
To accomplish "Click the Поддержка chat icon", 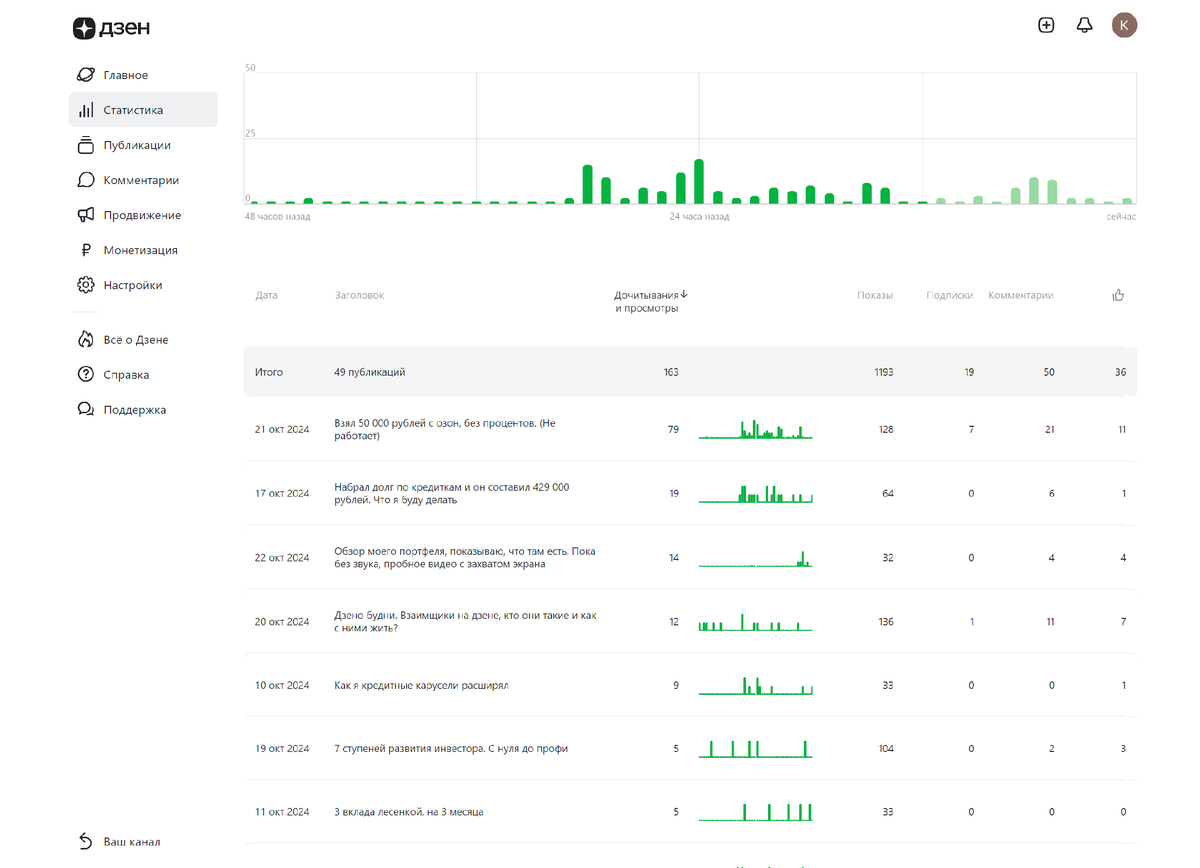I will [86, 410].
